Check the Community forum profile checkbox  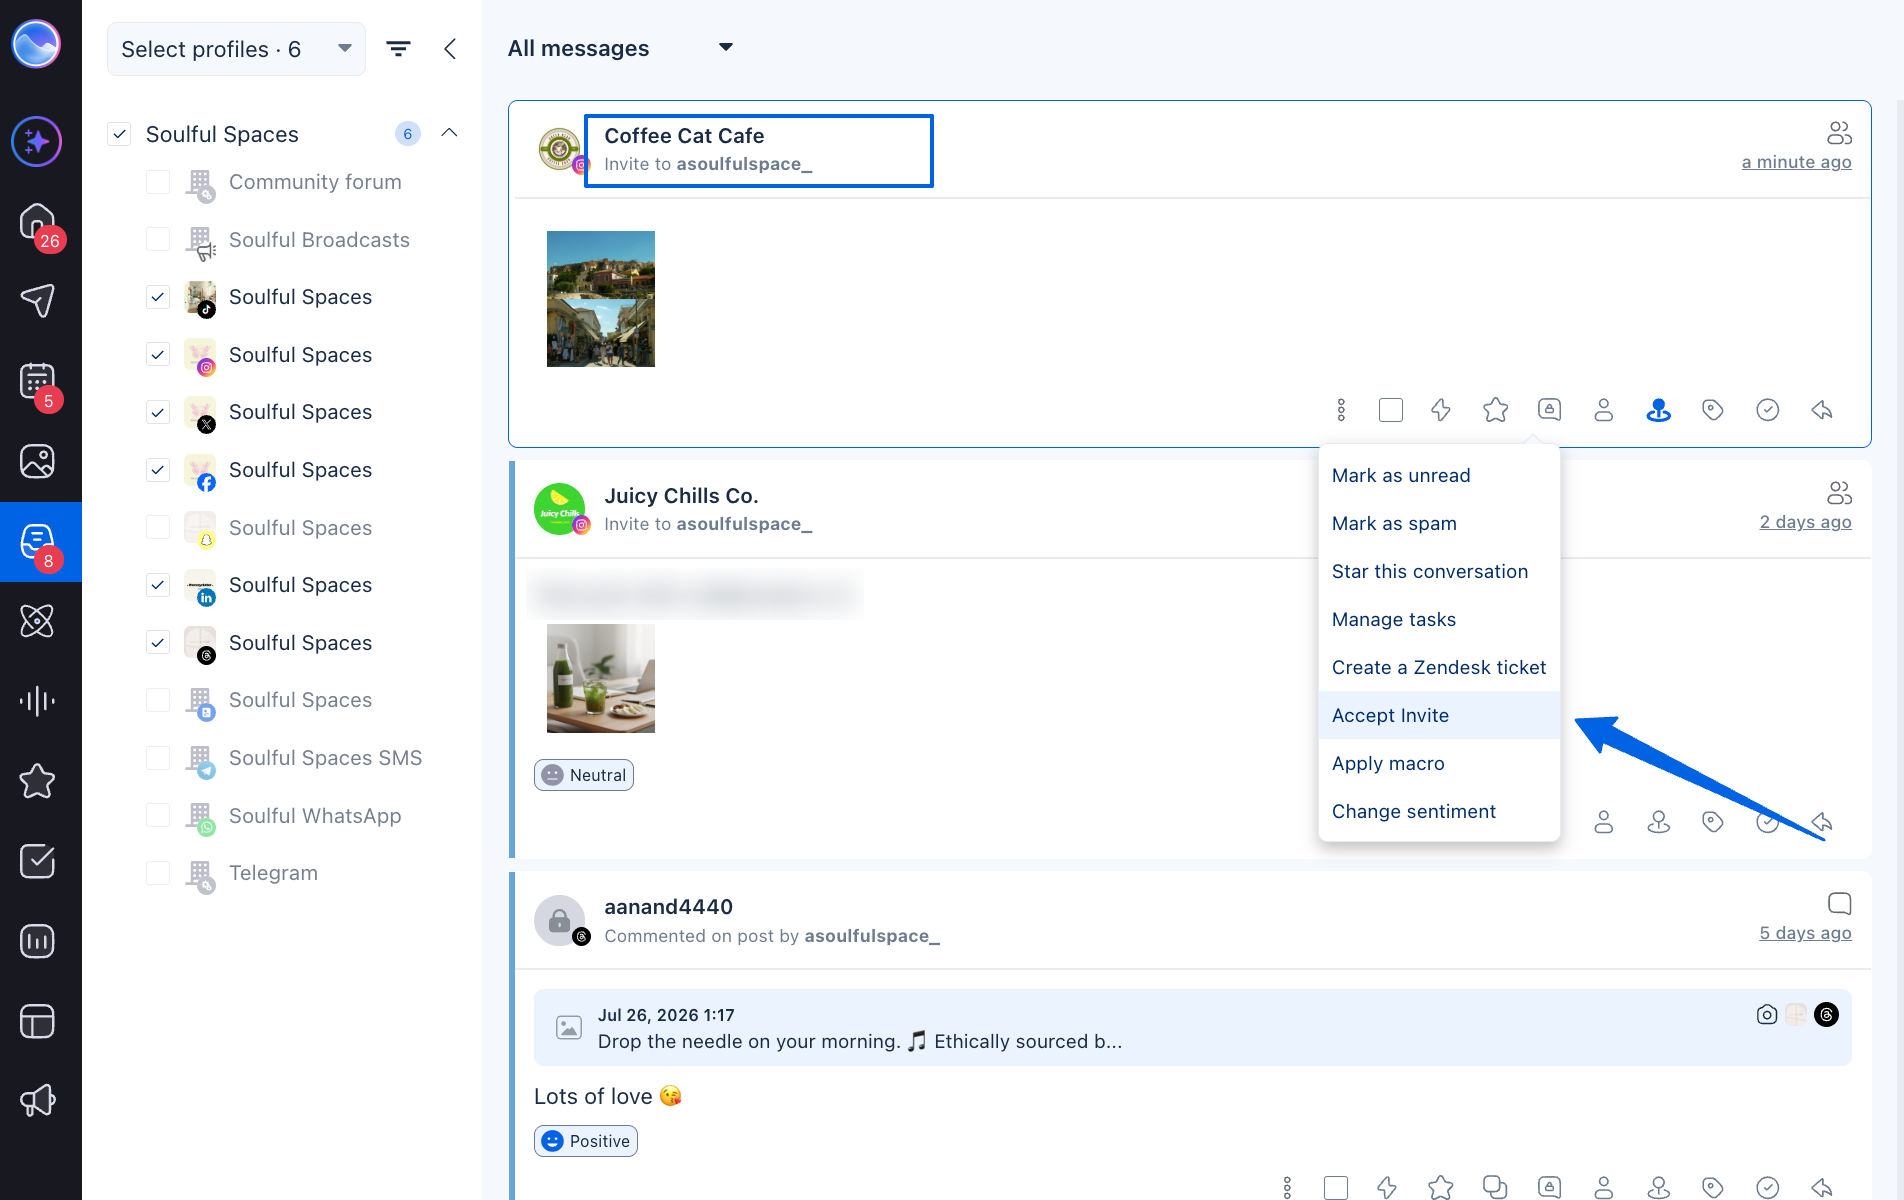(x=158, y=182)
